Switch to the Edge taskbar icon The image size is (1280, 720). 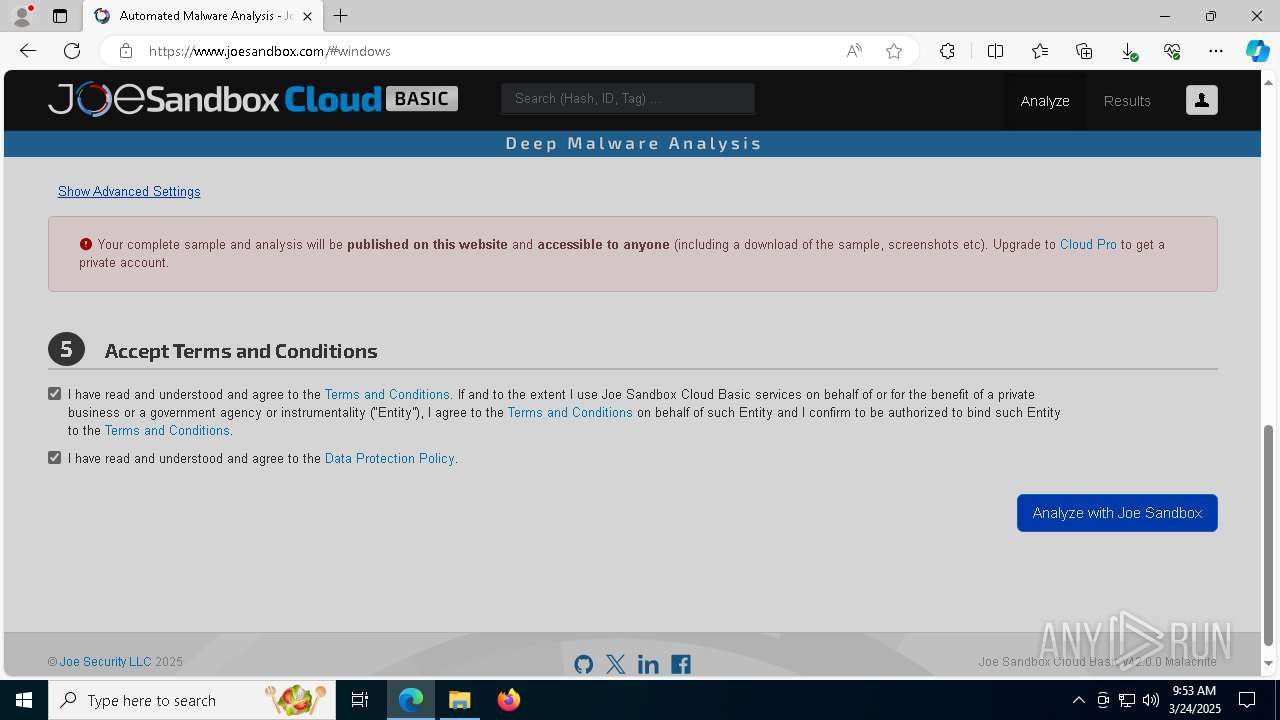coord(411,700)
